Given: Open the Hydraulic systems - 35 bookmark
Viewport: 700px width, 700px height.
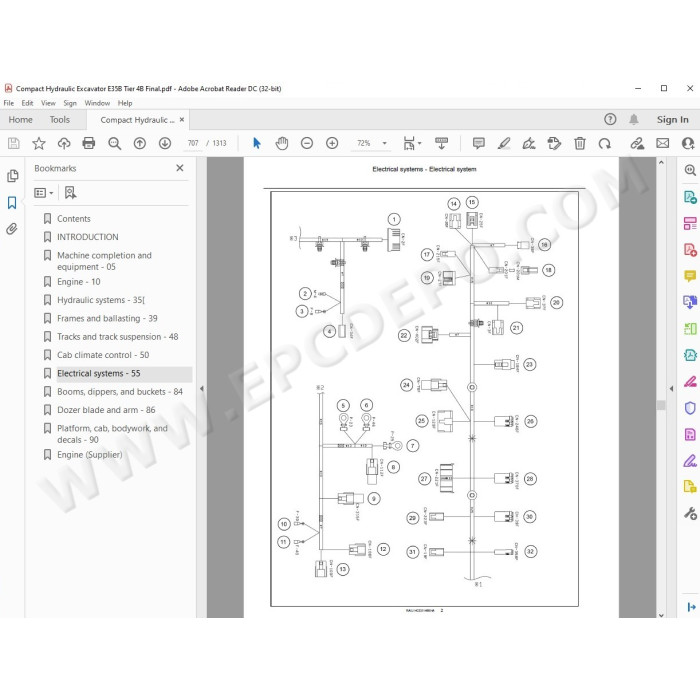Looking at the screenshot, I should (101, 300).
